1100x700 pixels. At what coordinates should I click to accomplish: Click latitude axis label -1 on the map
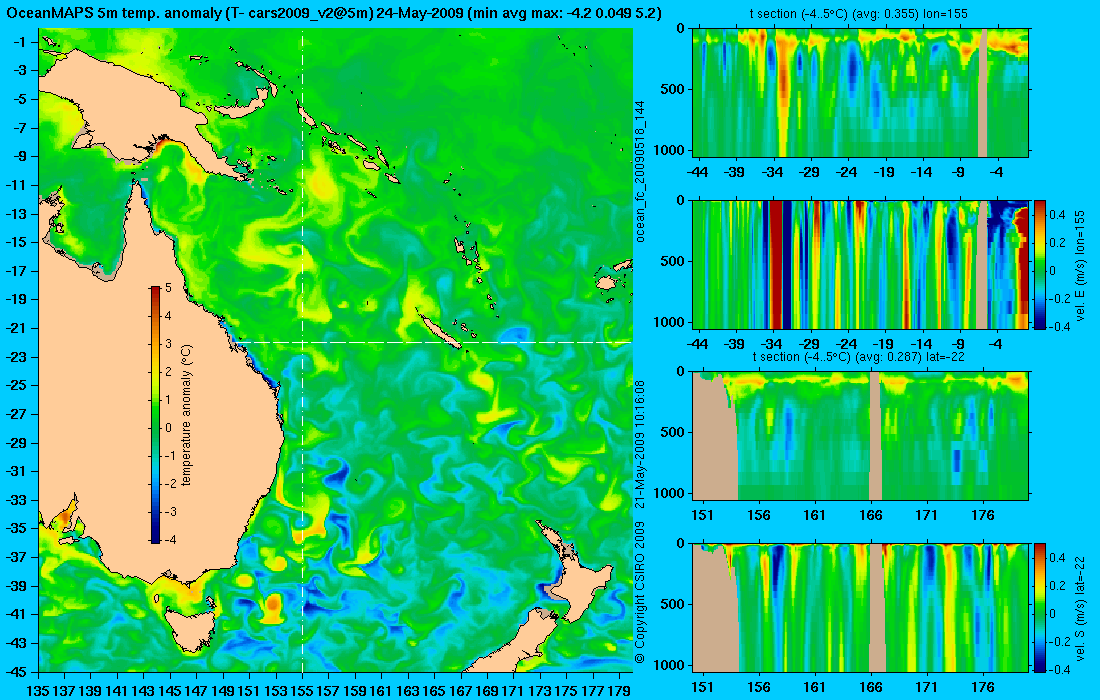pyautogui.click(x=20, y=42)
